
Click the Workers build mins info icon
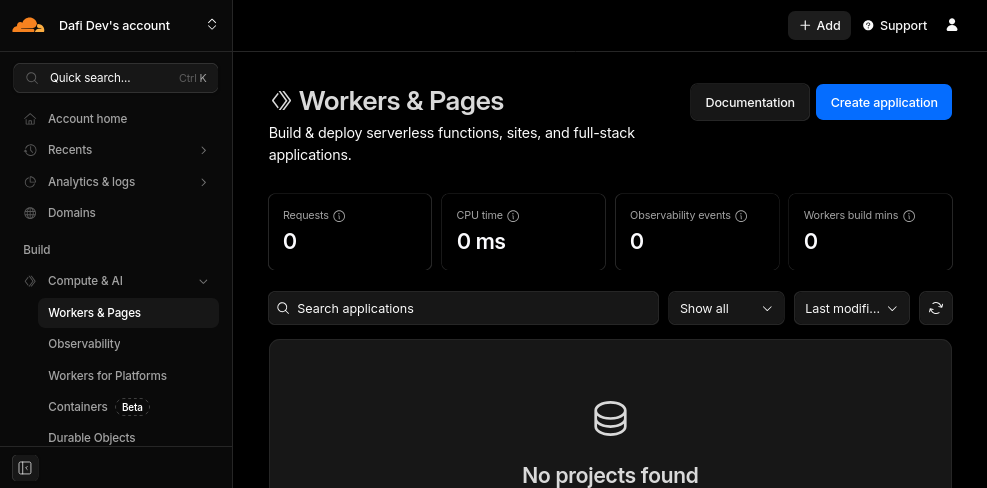click(x=909, y=216)
